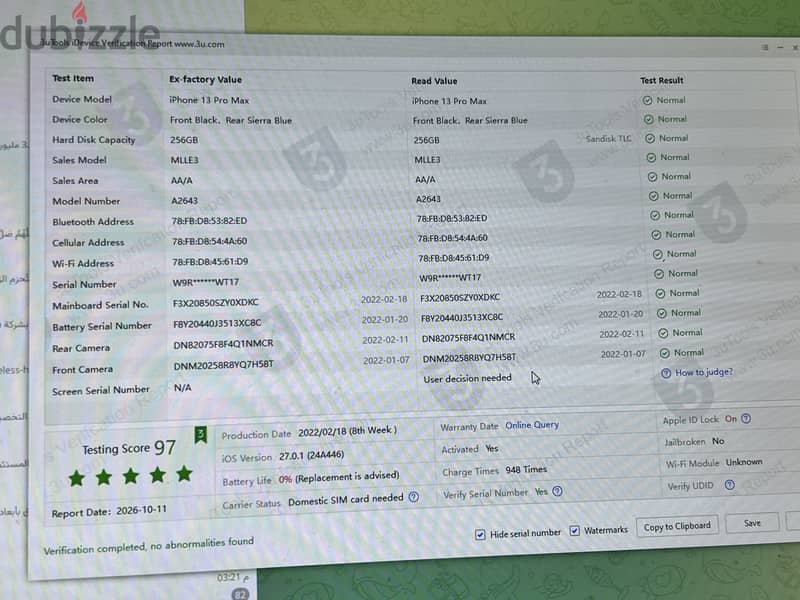Open the How to judge? link
The width and height of the screenshot is (800, 600).
pyautogui.click(x=704, y=372)
